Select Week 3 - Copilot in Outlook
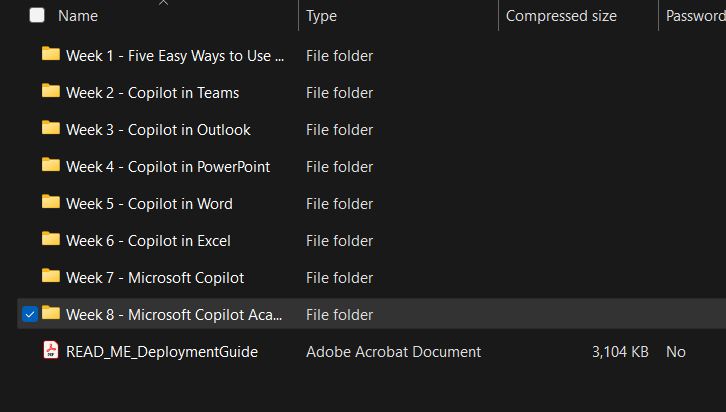The width and height of the screenshot is (726, 412). click(x=158, y=130)
